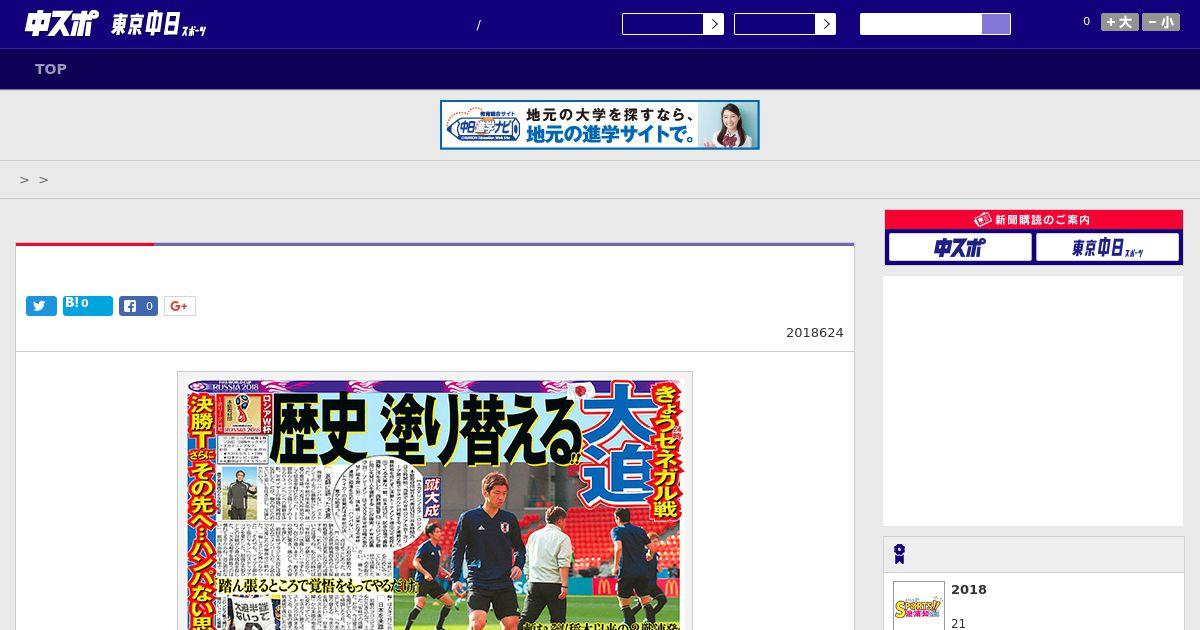Screen dimensions: 1200x630
Task: Open the sidebar thumbnail next to 2018
Action: pos(919,606)
